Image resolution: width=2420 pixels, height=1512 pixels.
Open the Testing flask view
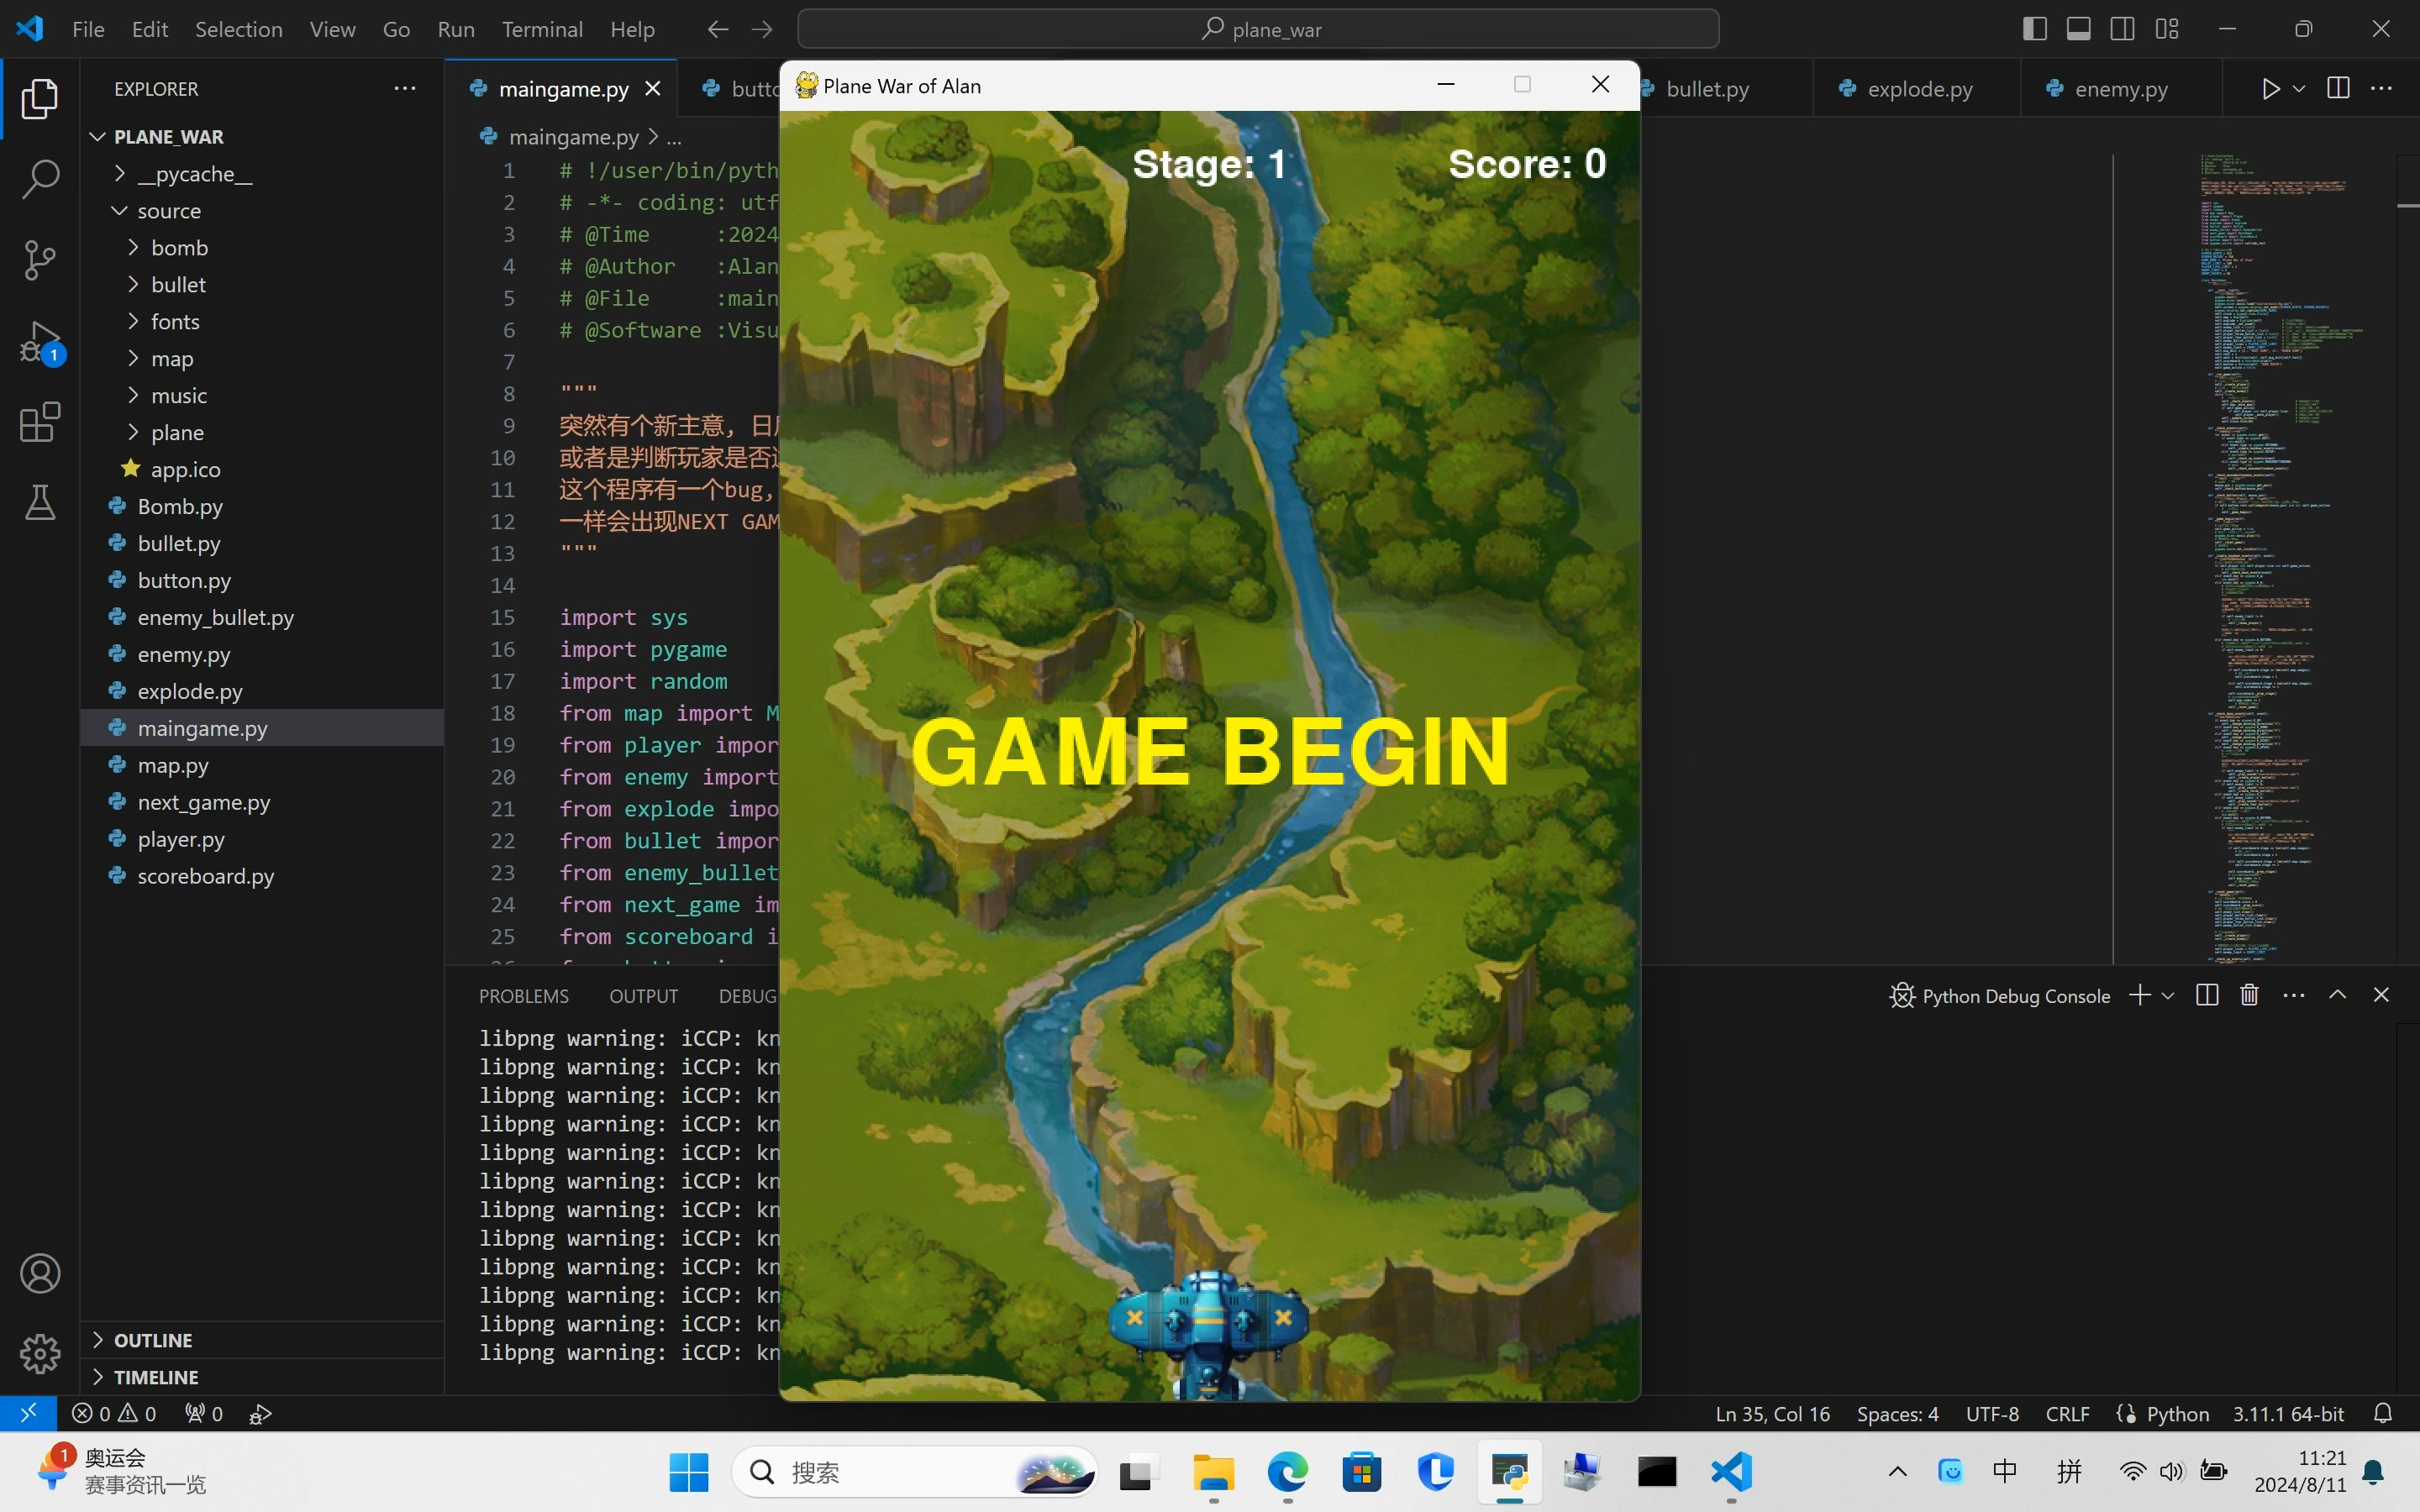[40, 502]
